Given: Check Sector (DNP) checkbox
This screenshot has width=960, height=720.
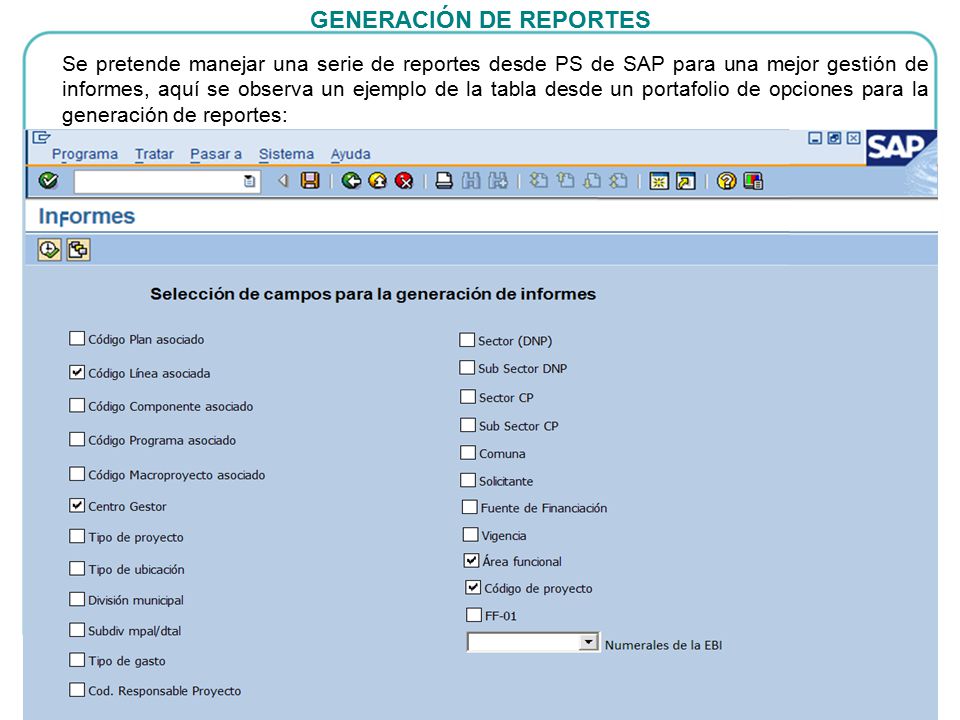Looking at the screenshot, I should [467, 340].
